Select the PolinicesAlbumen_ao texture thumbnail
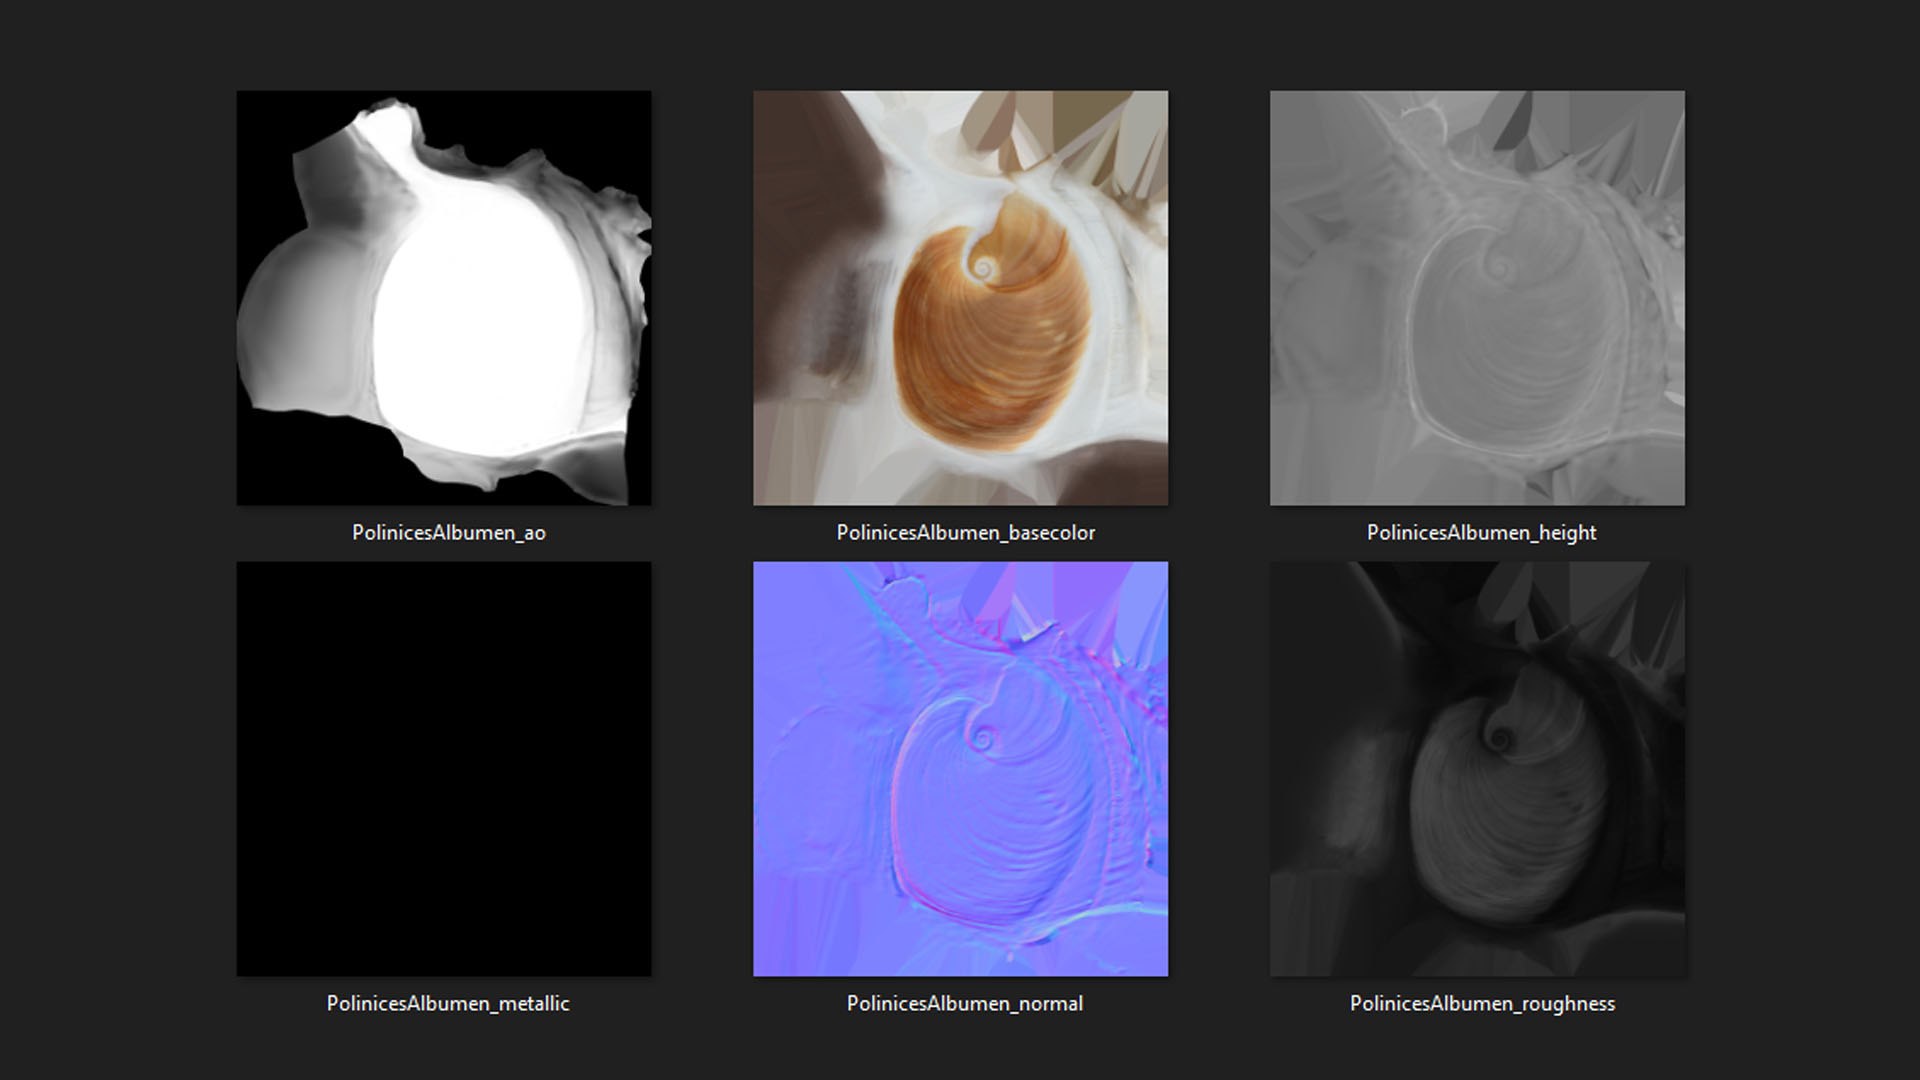Image resolution: width=1920 pixels, height=1080 pixels. (444, 298)
